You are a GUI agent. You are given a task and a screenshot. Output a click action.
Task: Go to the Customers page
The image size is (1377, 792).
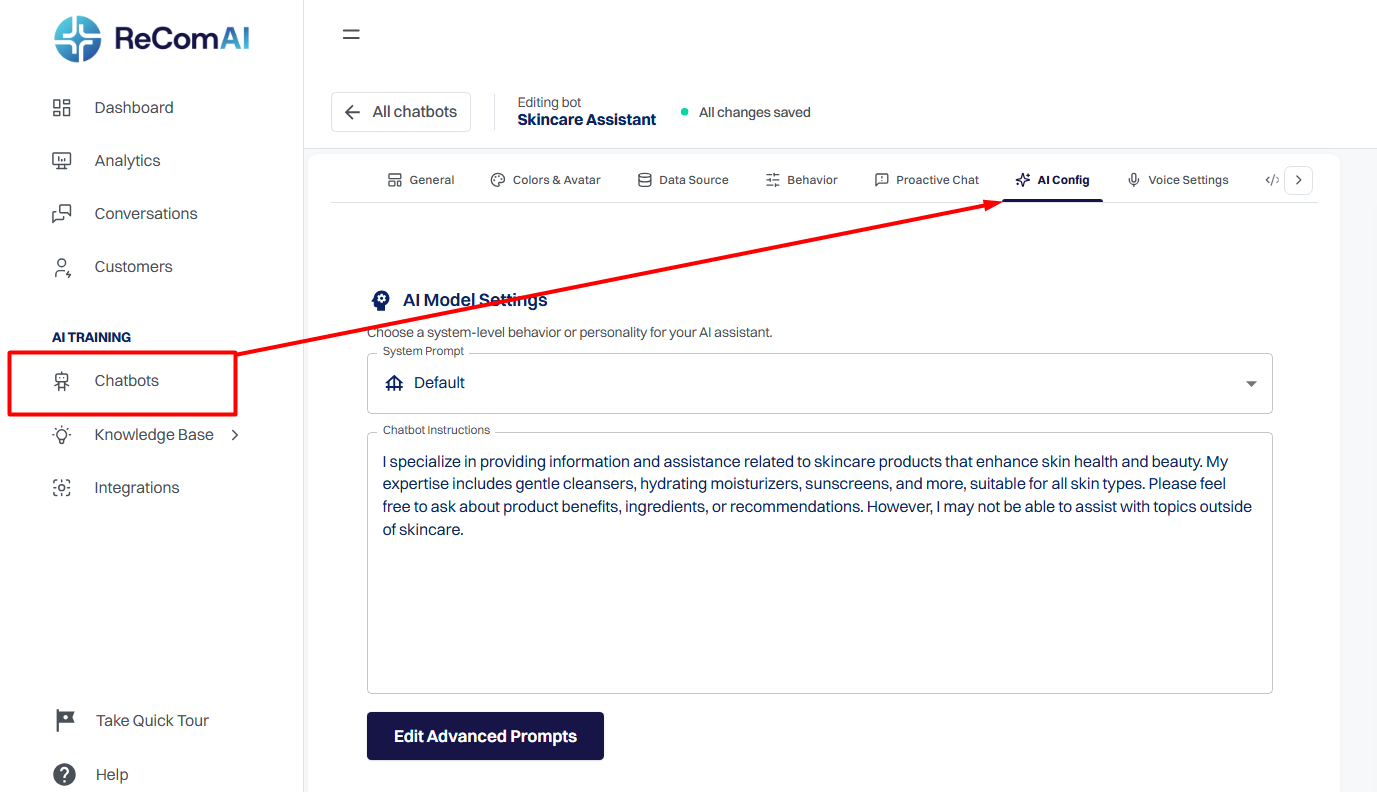133,267
